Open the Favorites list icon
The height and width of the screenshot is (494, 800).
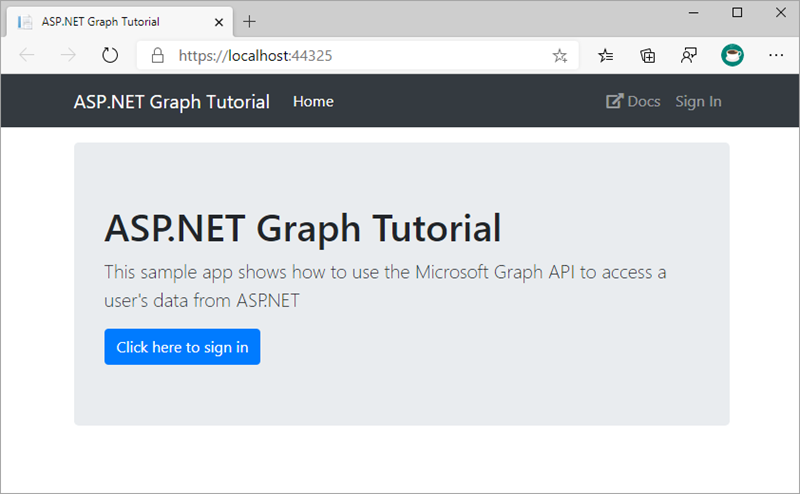click(606, 55)
